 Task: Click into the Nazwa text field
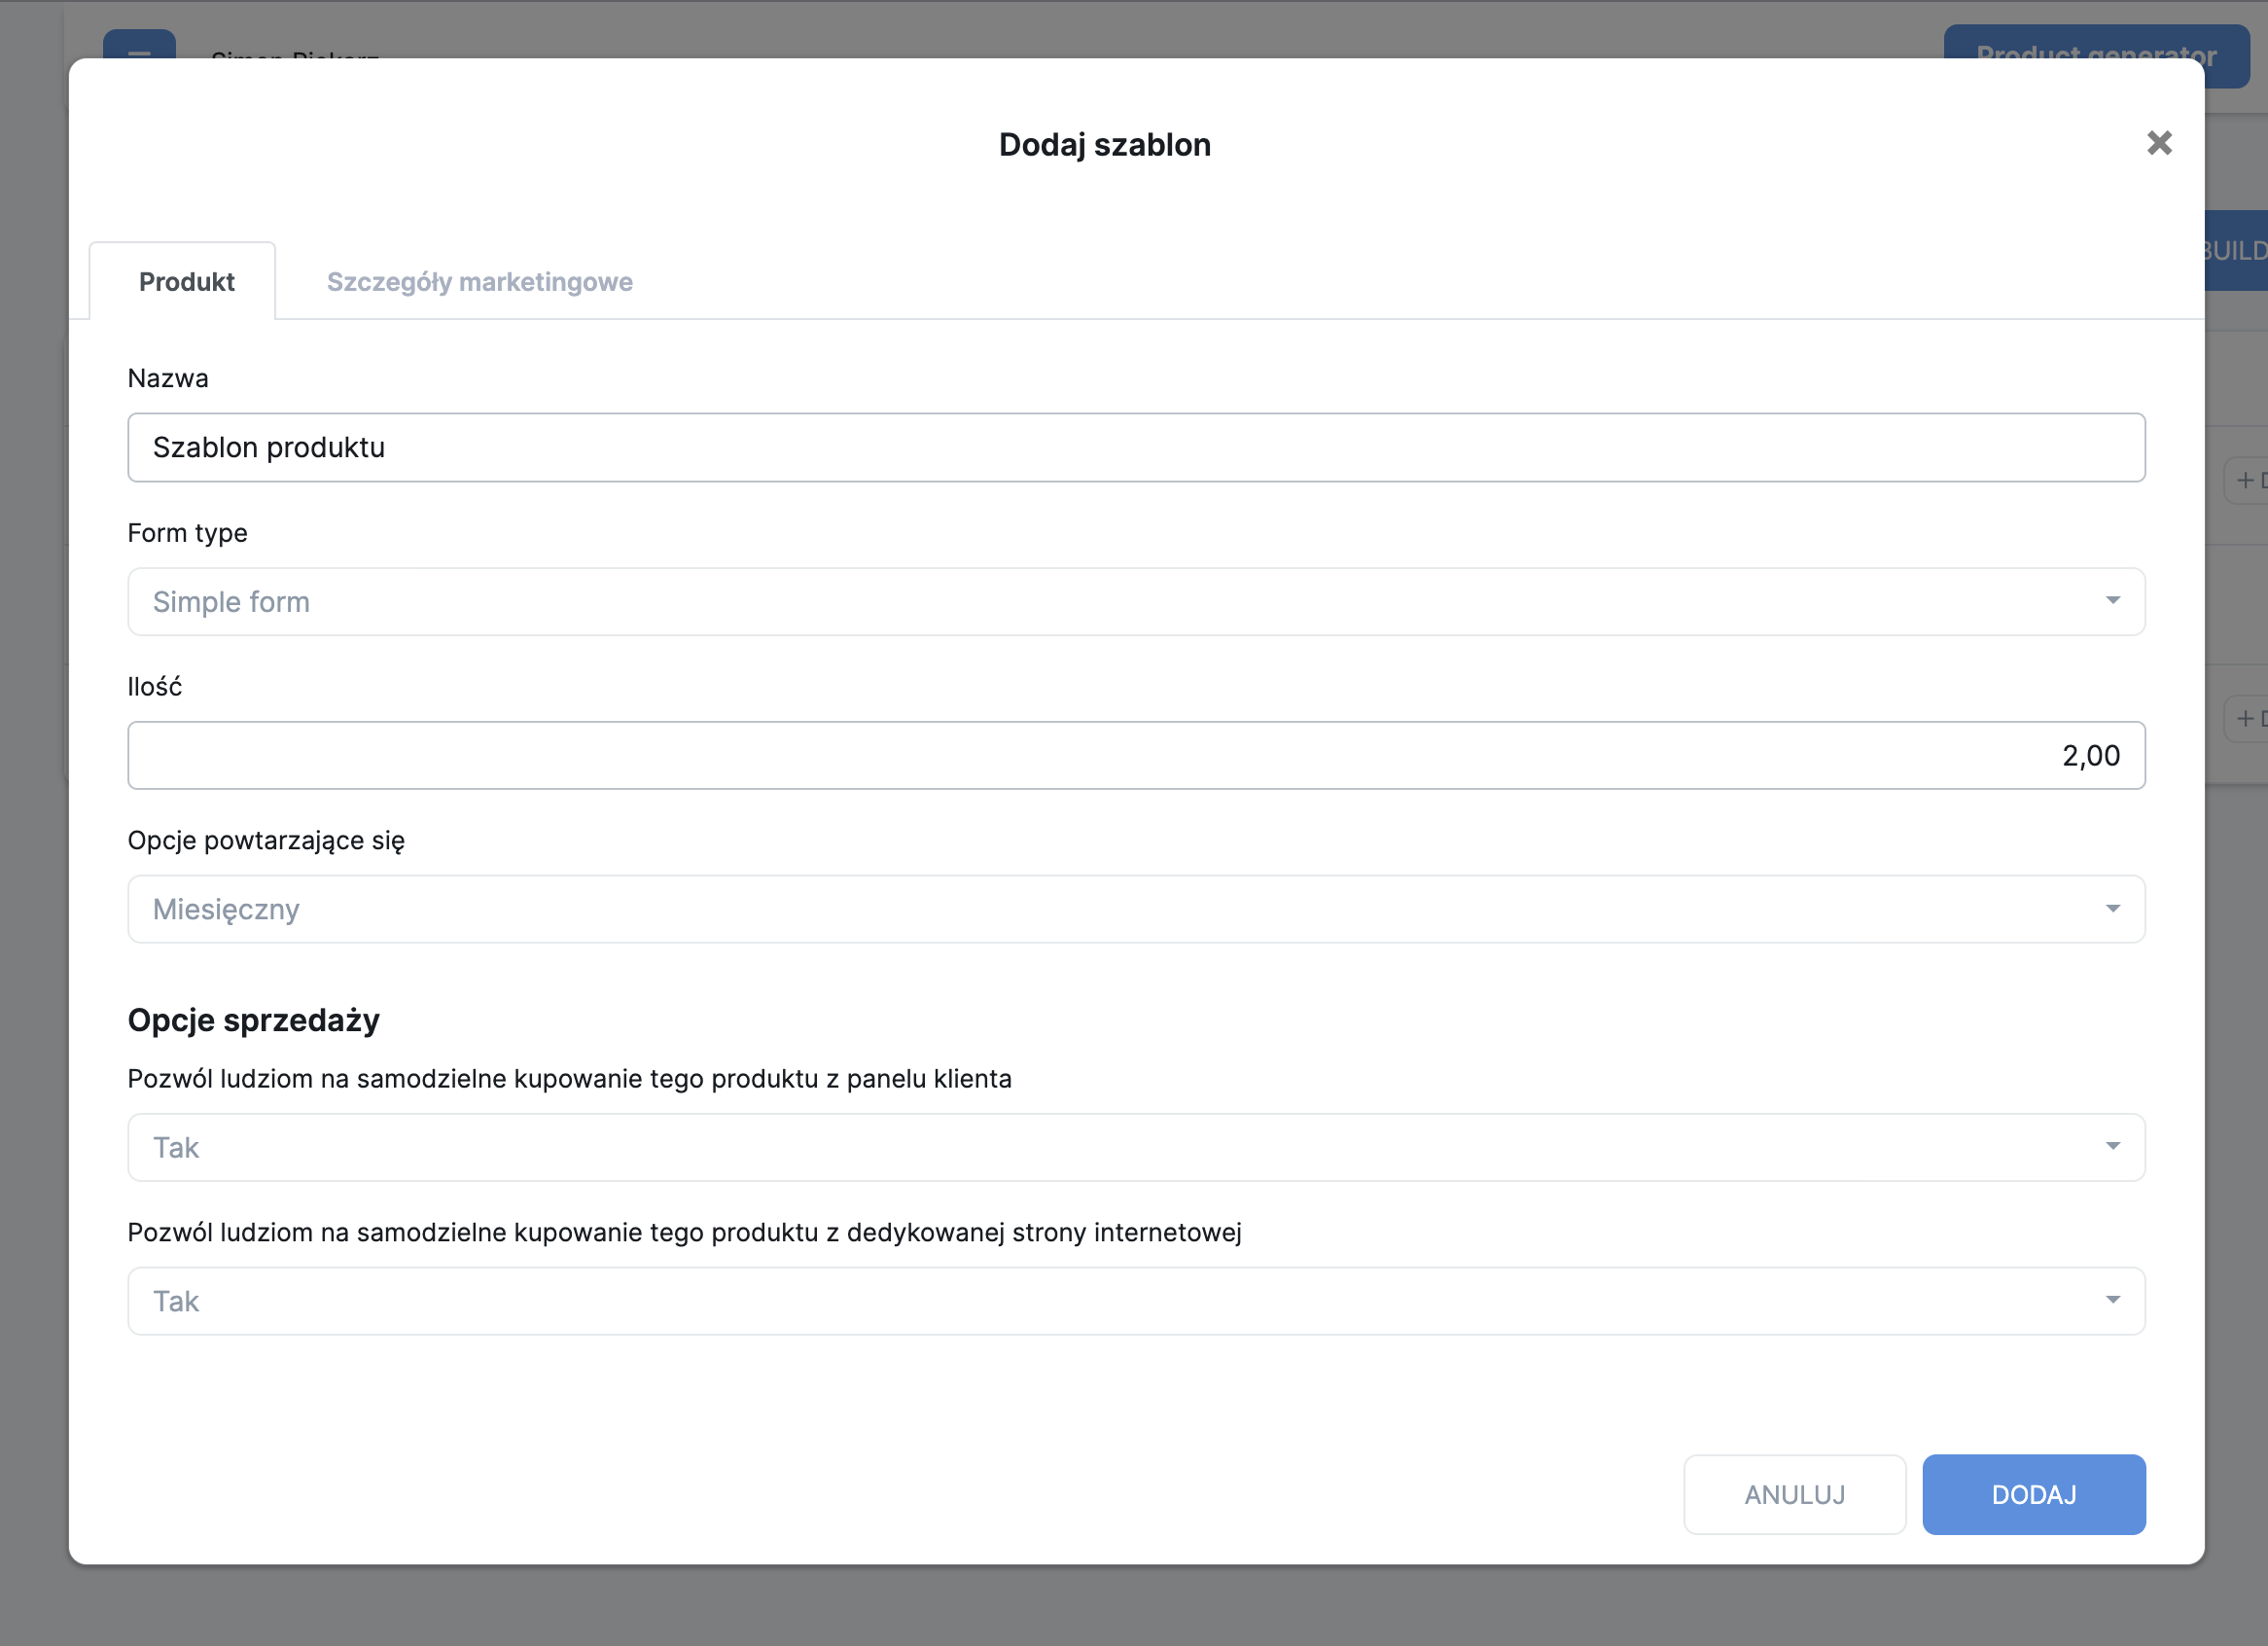tap(1135, 447)
